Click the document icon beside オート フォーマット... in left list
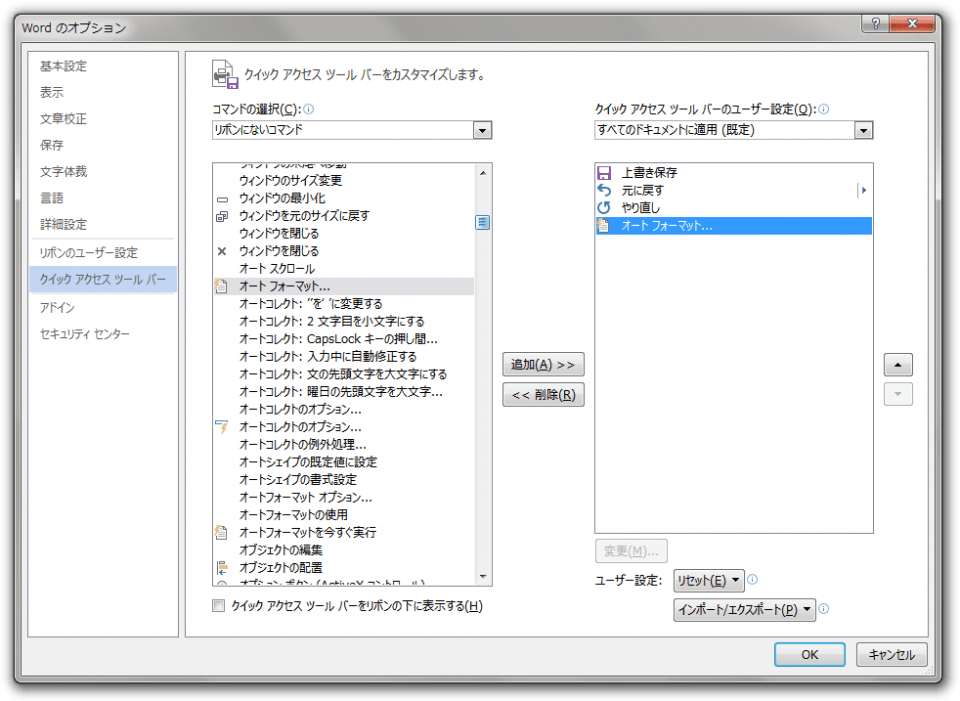The image size is (960, 701). pos(222,286)
